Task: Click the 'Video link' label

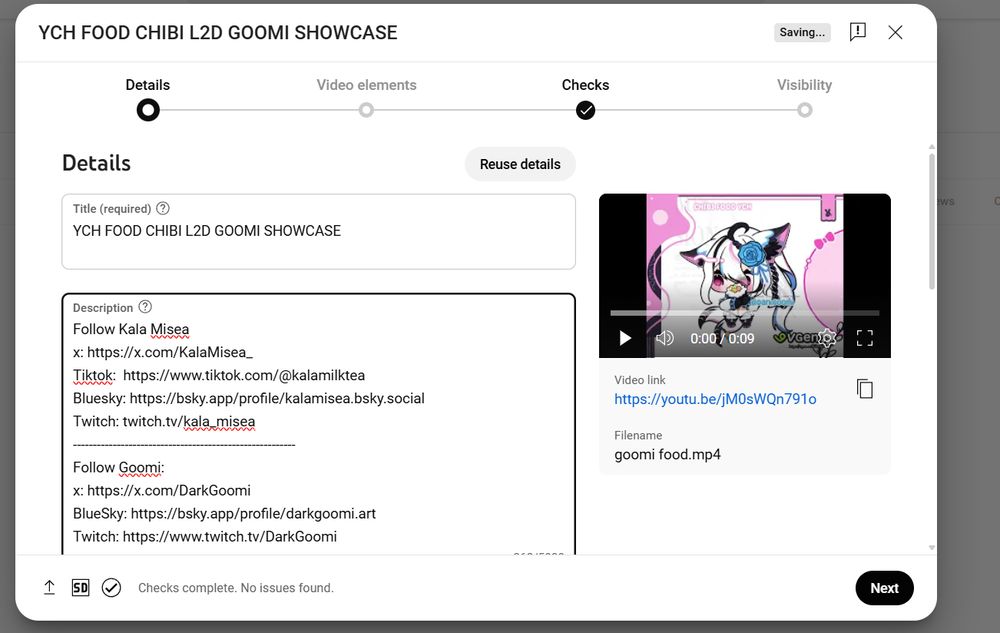Action: tap(640, 380)
